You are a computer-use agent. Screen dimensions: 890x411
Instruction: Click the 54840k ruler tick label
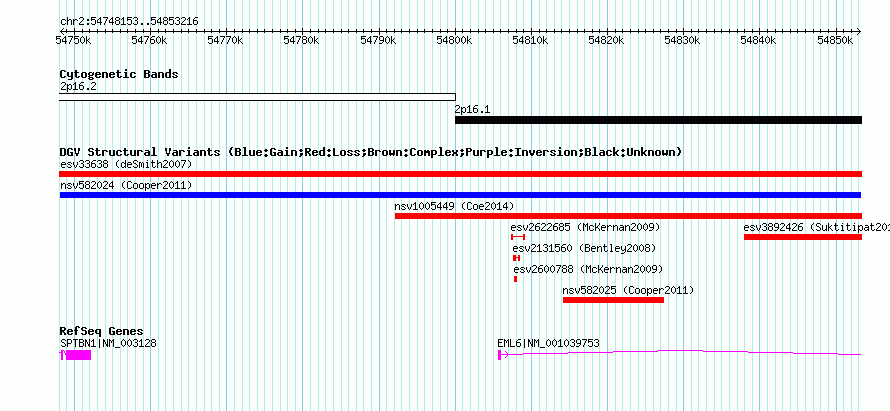coord(759,40)
